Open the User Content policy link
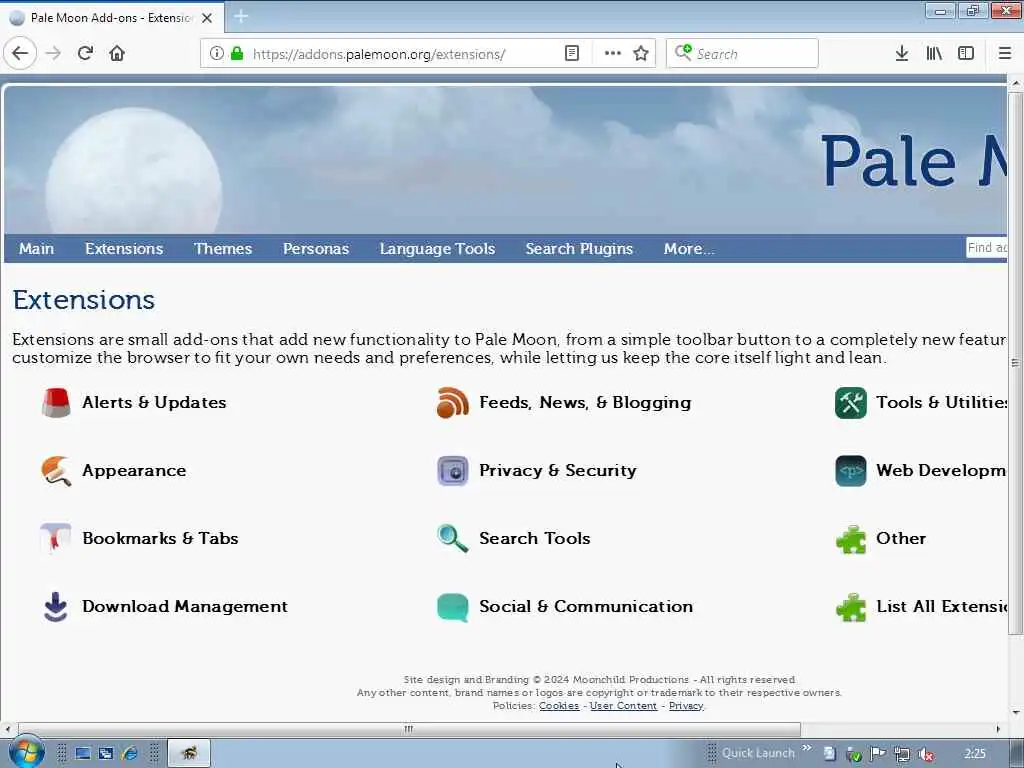1024x768 pixels. (623, 706)
